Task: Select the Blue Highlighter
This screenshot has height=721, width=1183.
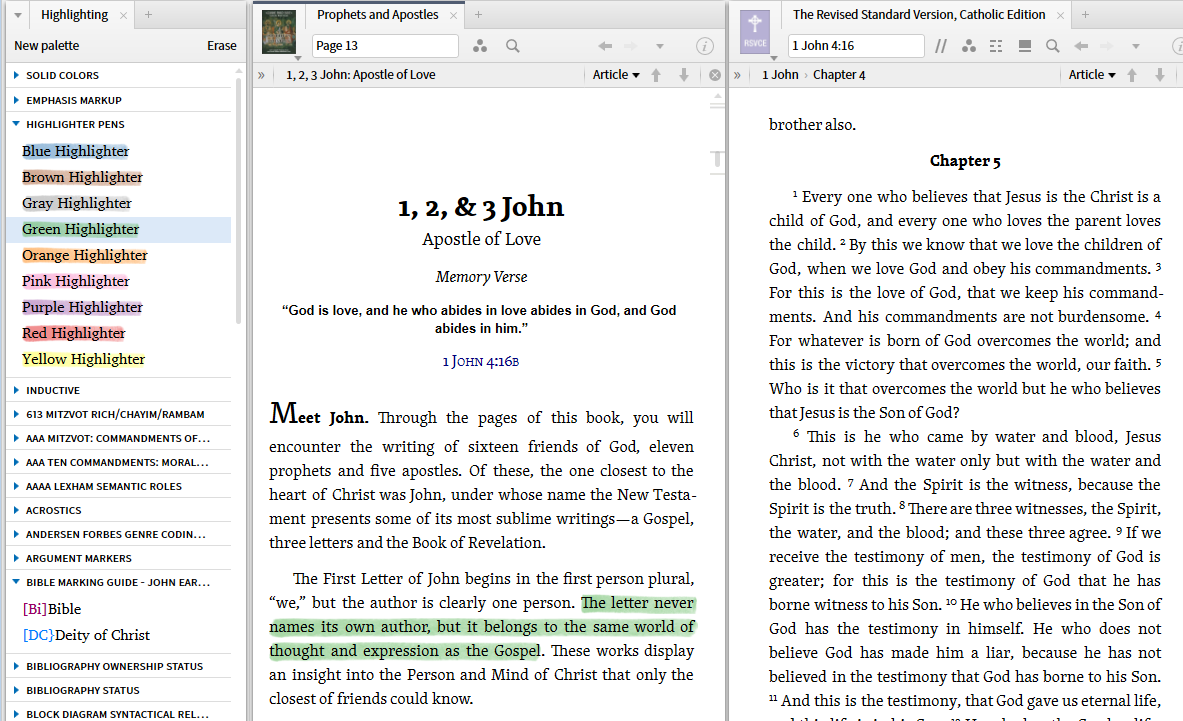Action: point(75,152)
